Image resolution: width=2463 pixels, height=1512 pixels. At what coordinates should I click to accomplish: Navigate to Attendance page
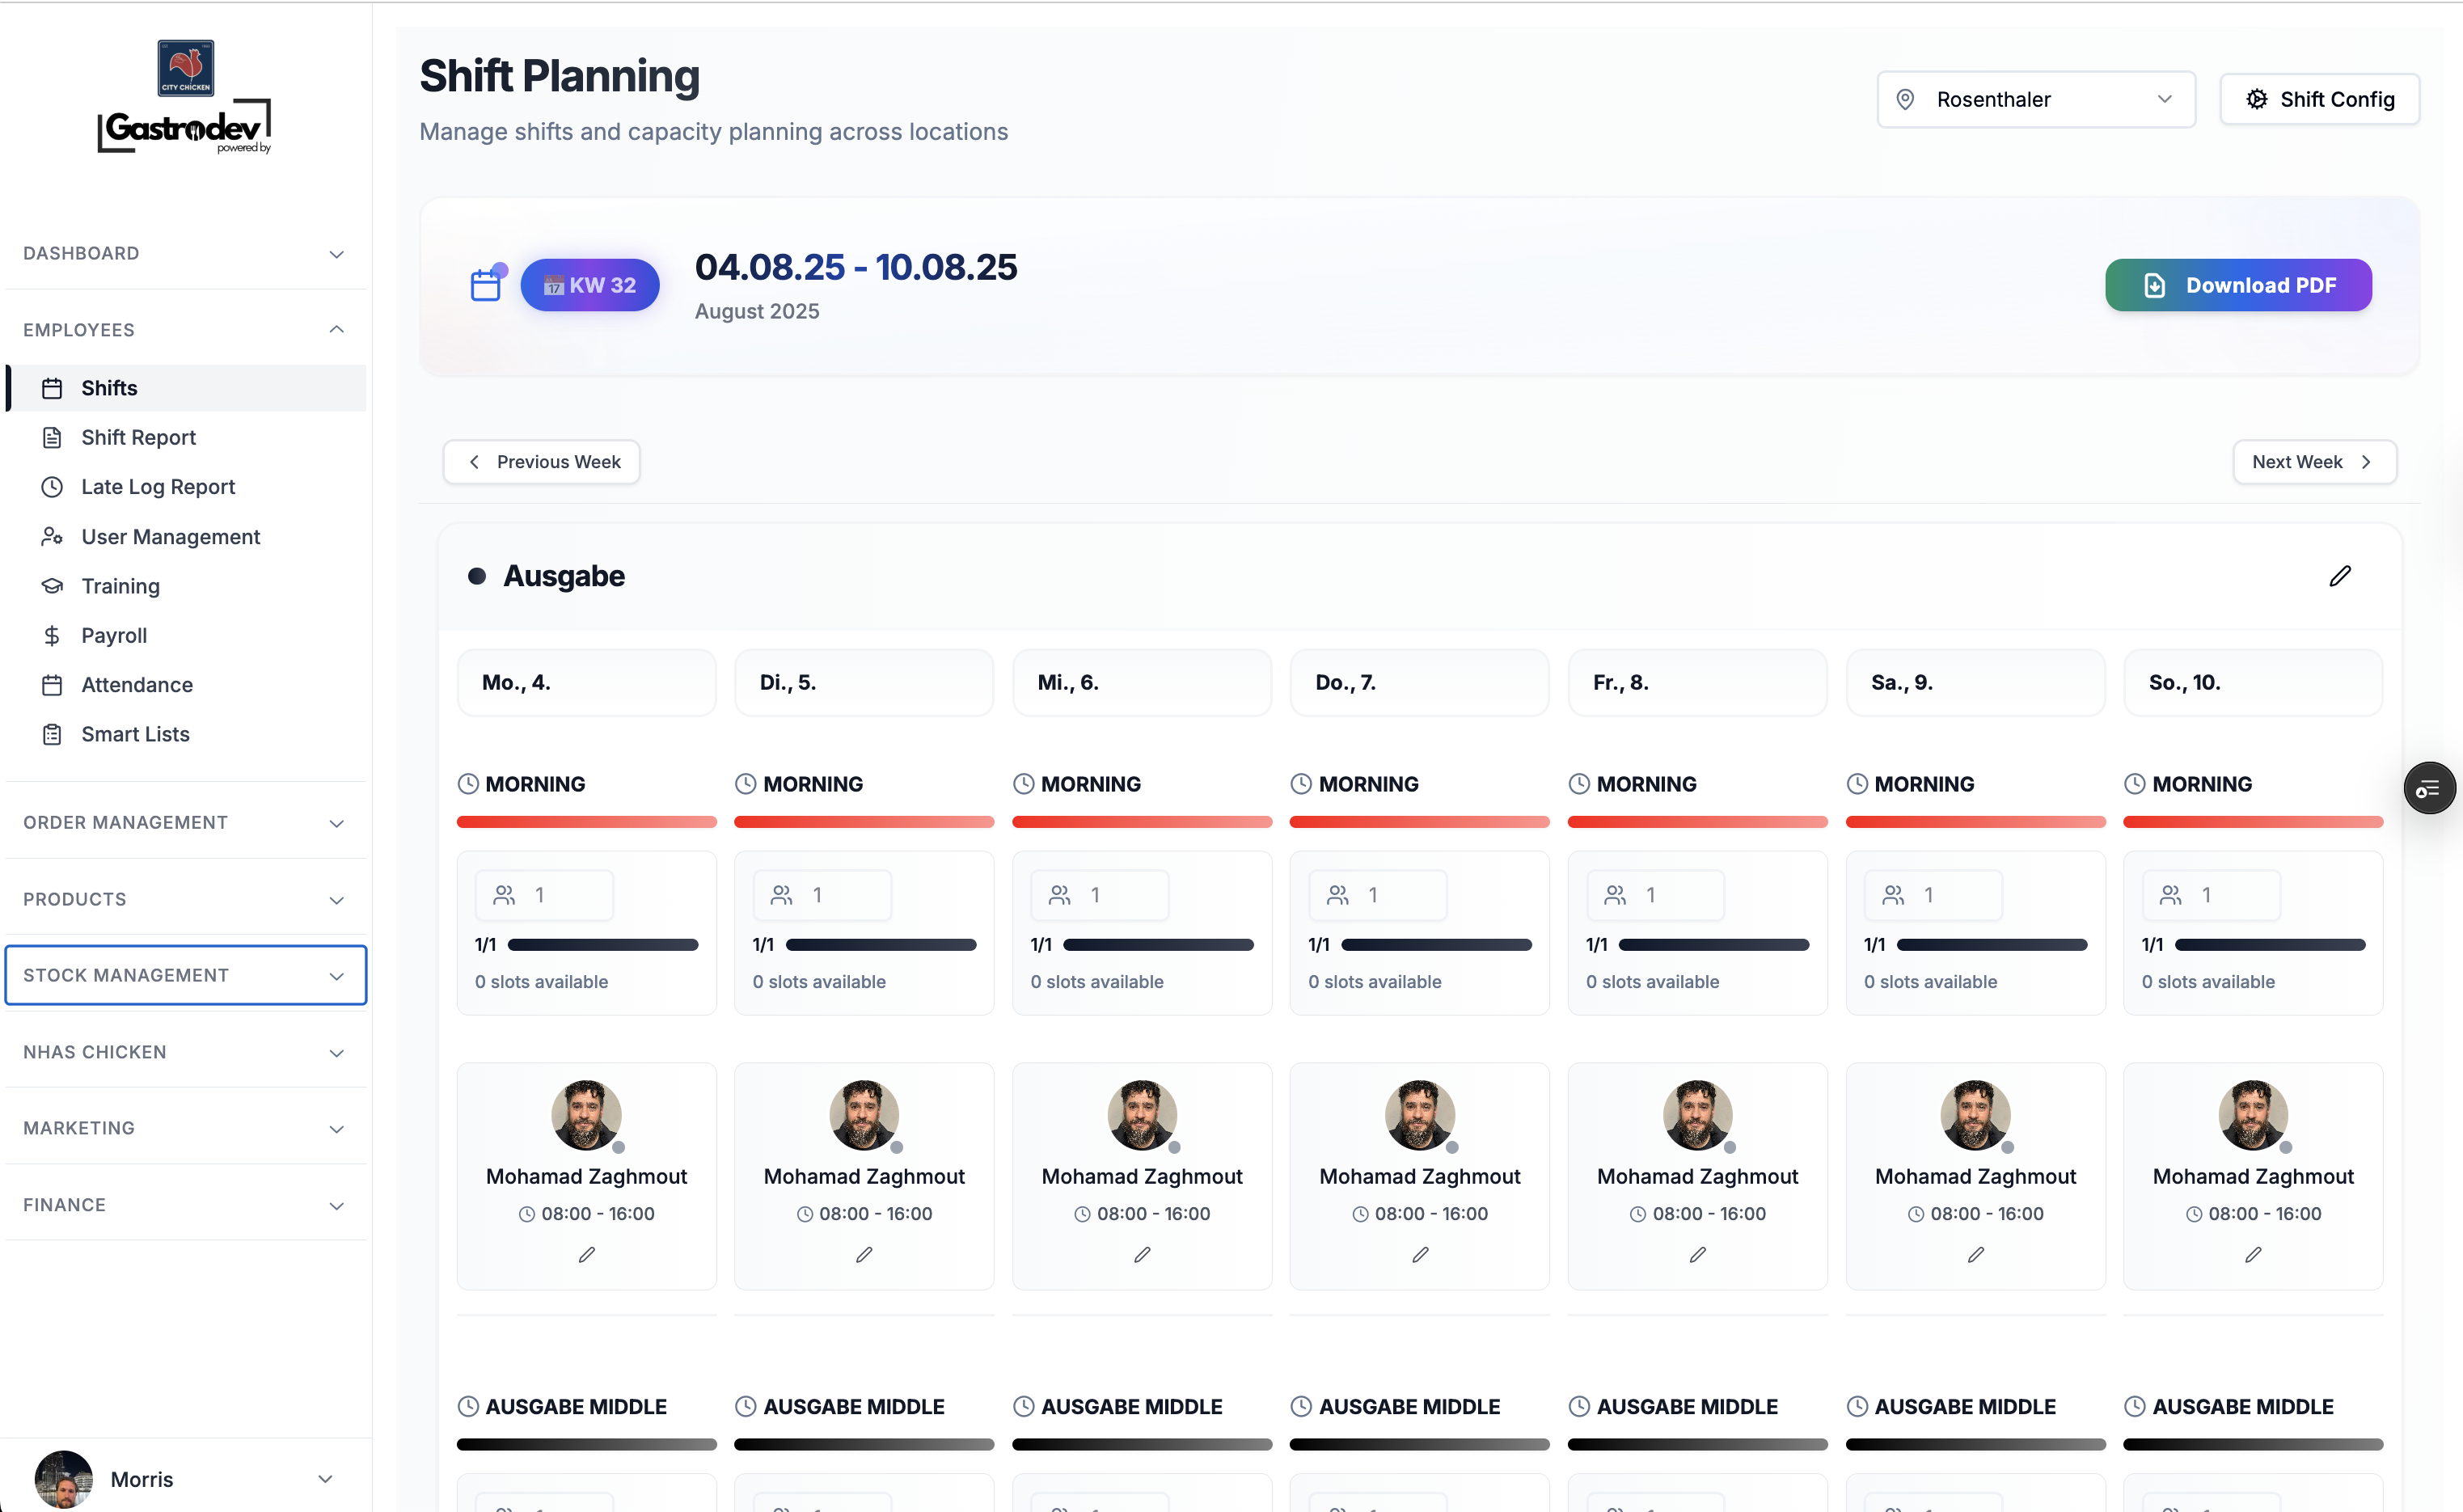click(x=137, y=685)
